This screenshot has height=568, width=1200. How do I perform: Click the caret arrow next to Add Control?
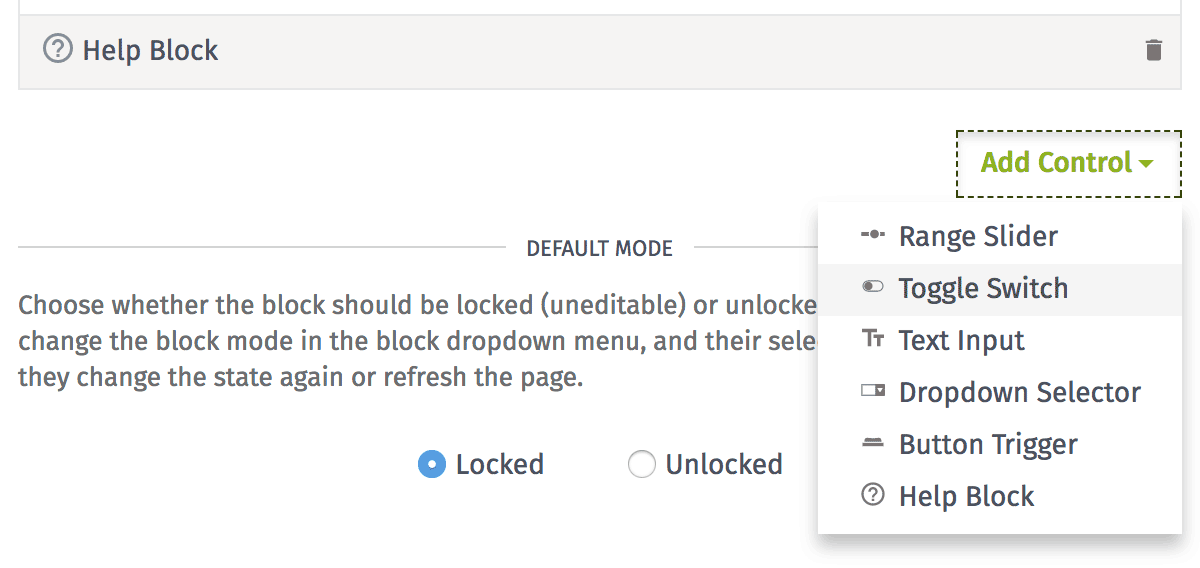click(1146, 164)
